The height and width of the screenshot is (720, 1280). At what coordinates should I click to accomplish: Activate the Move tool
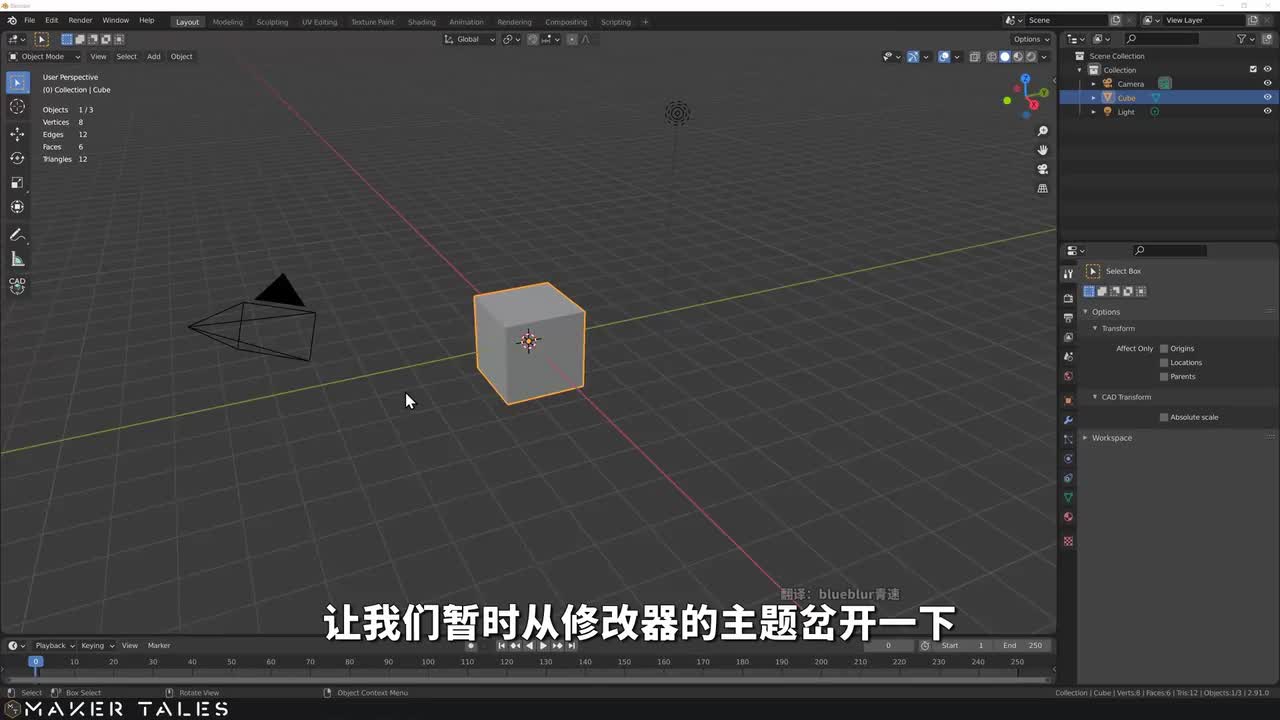click(x=17, y=134)
